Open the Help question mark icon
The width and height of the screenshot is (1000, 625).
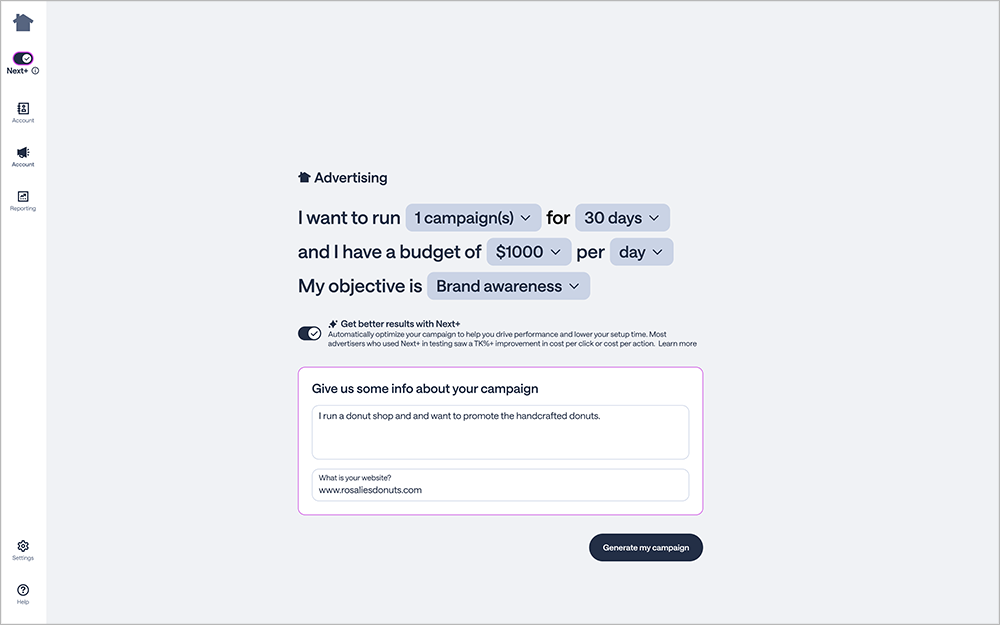point(23,590)
